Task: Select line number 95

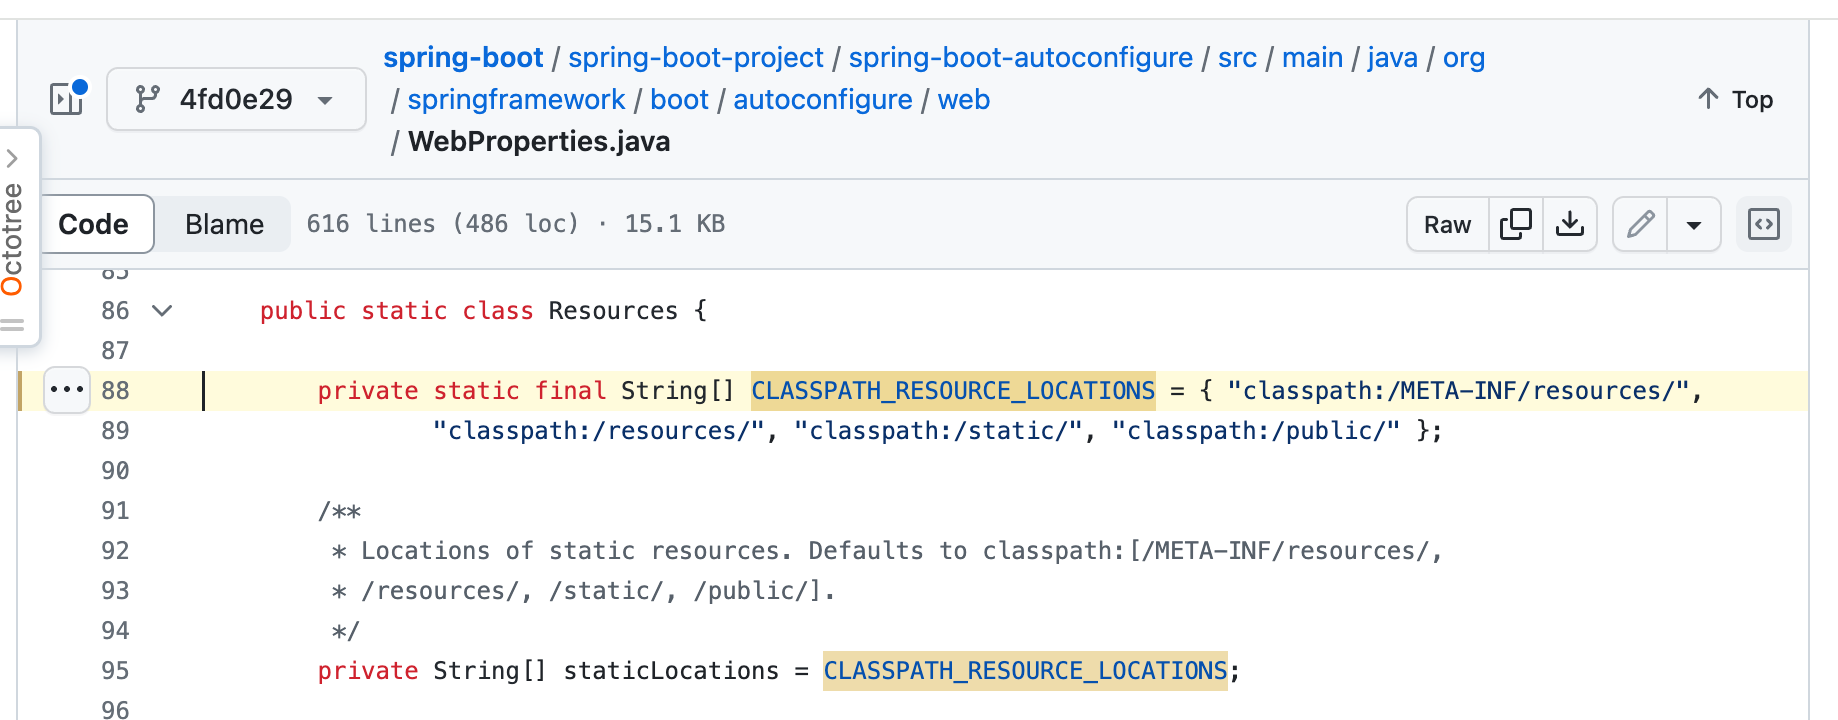Action: coord(115,671)
